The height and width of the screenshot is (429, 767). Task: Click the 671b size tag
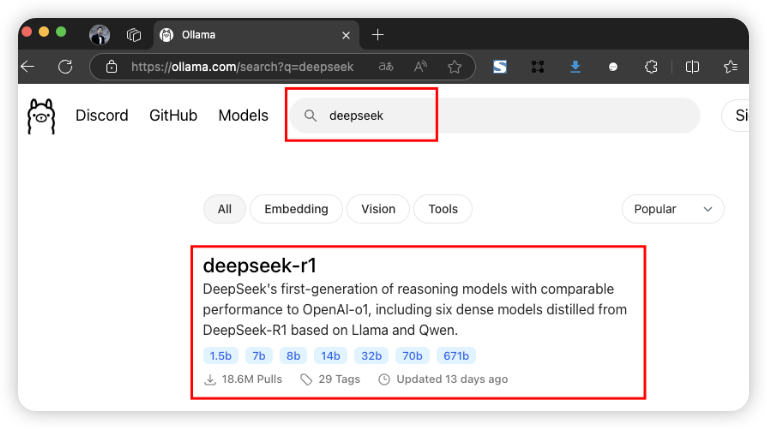click(x=455, y=355)
